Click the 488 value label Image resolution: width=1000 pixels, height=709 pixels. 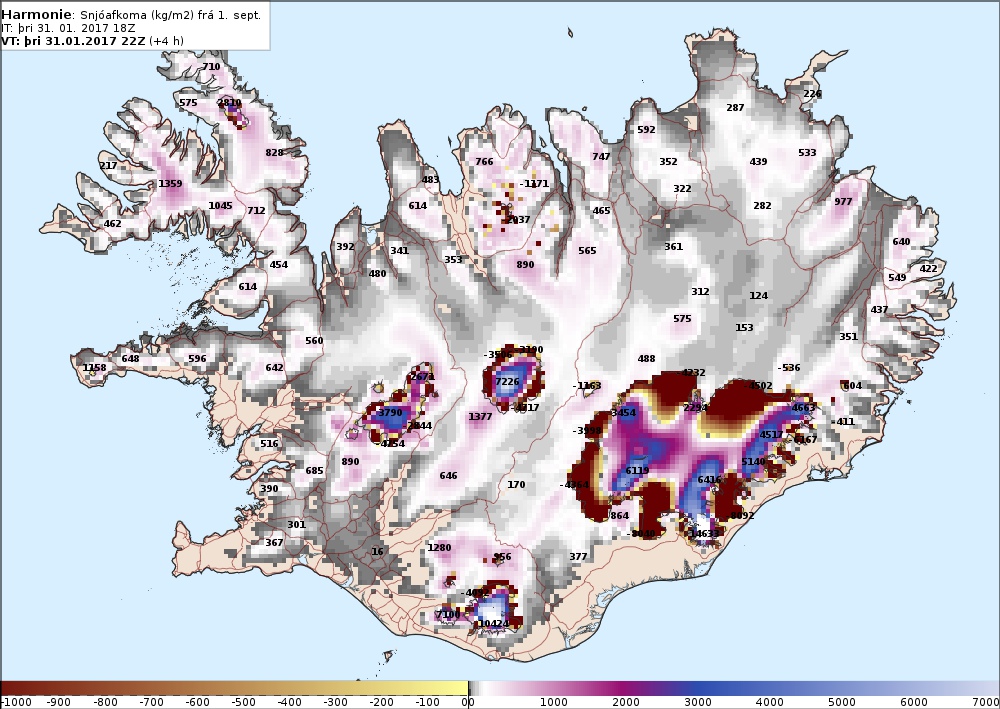[646, 358]
